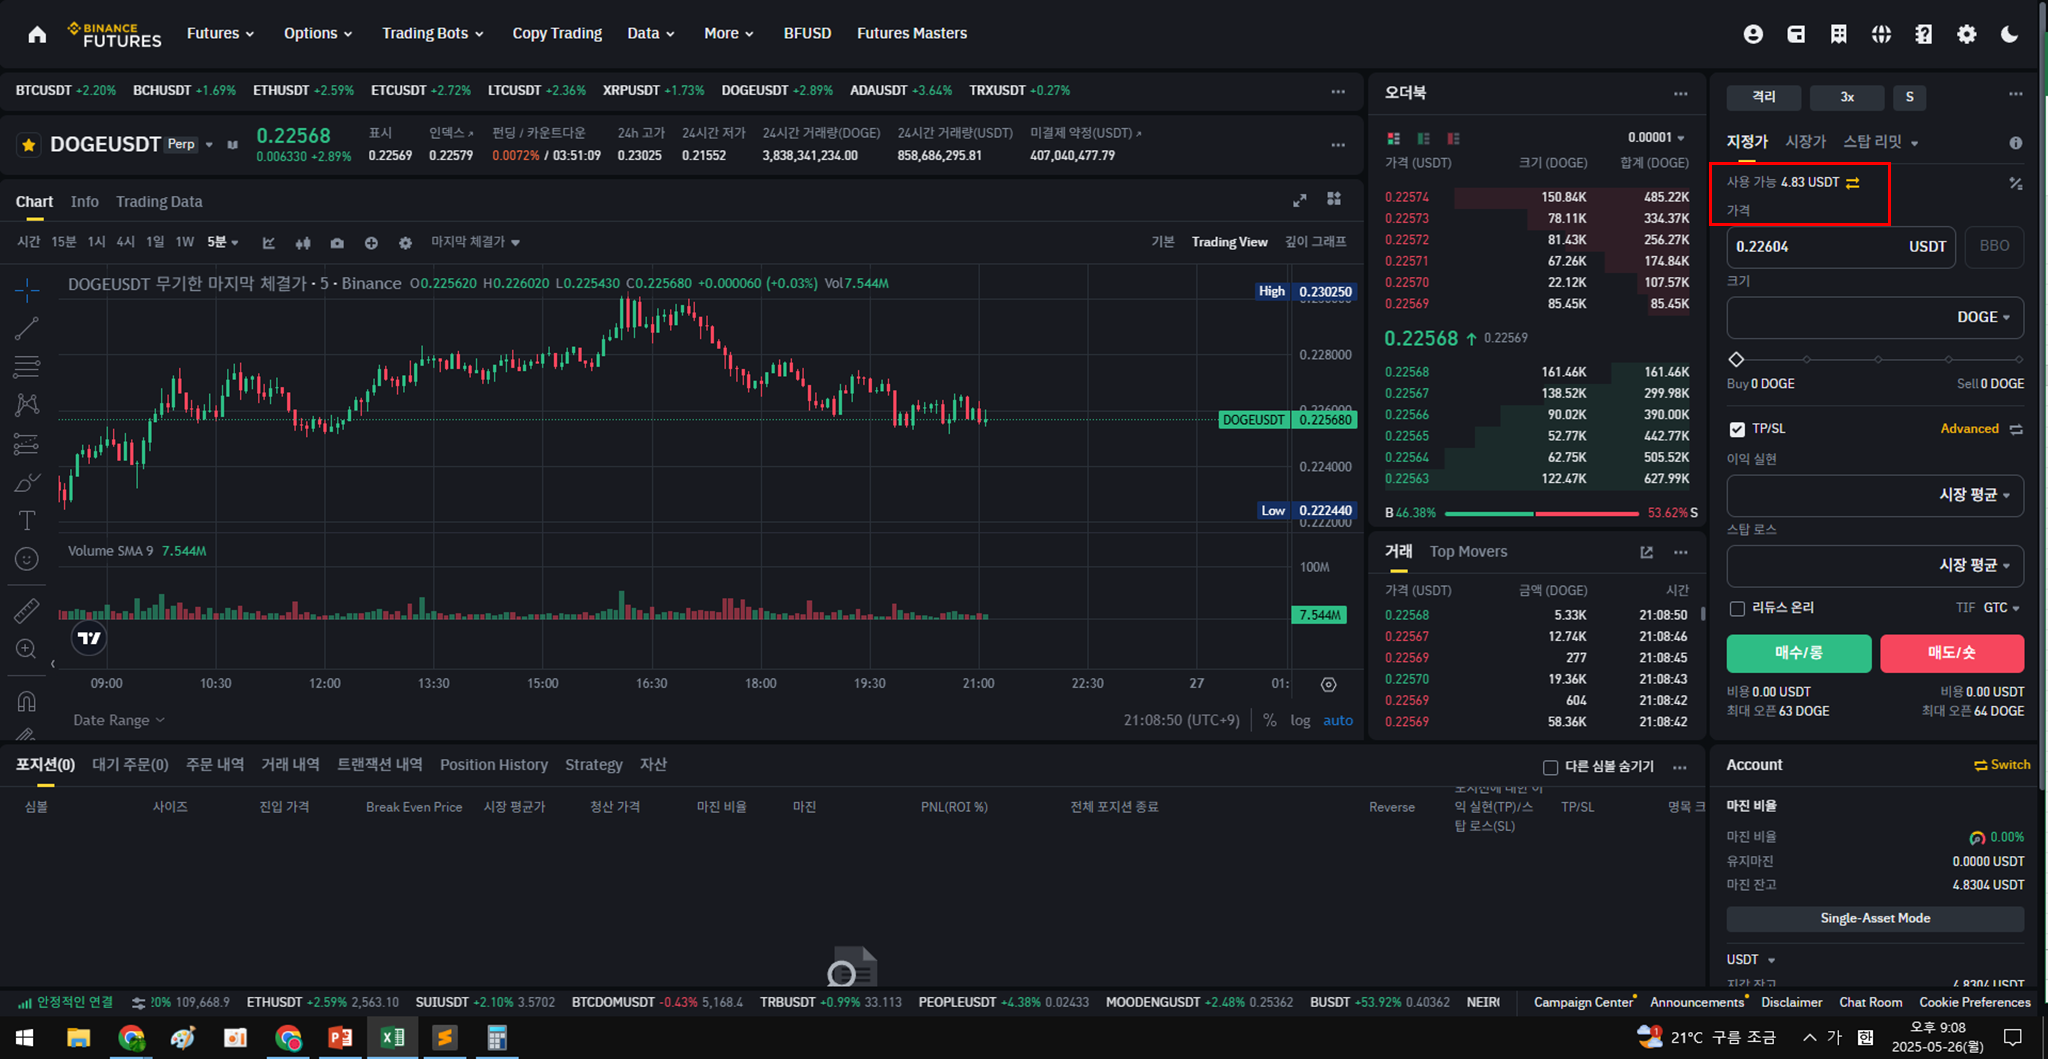Change candlestick chart type icon
This screenshot has height=1059, width=2048.
pyautogui.click(x=303, y=243)
